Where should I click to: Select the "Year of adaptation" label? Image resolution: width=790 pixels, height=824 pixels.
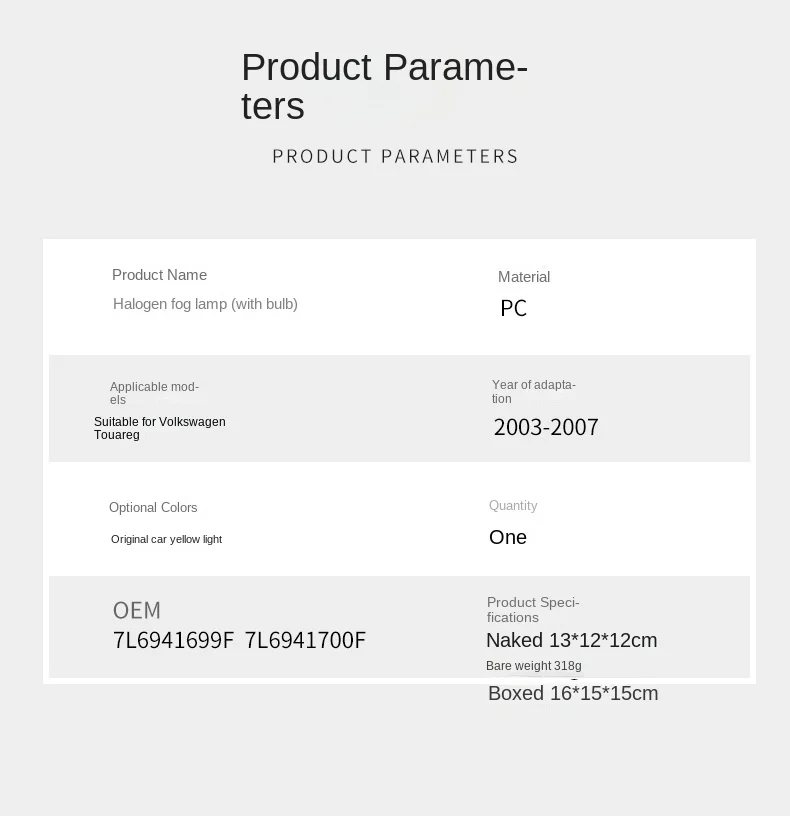click(x=533, y=391)
